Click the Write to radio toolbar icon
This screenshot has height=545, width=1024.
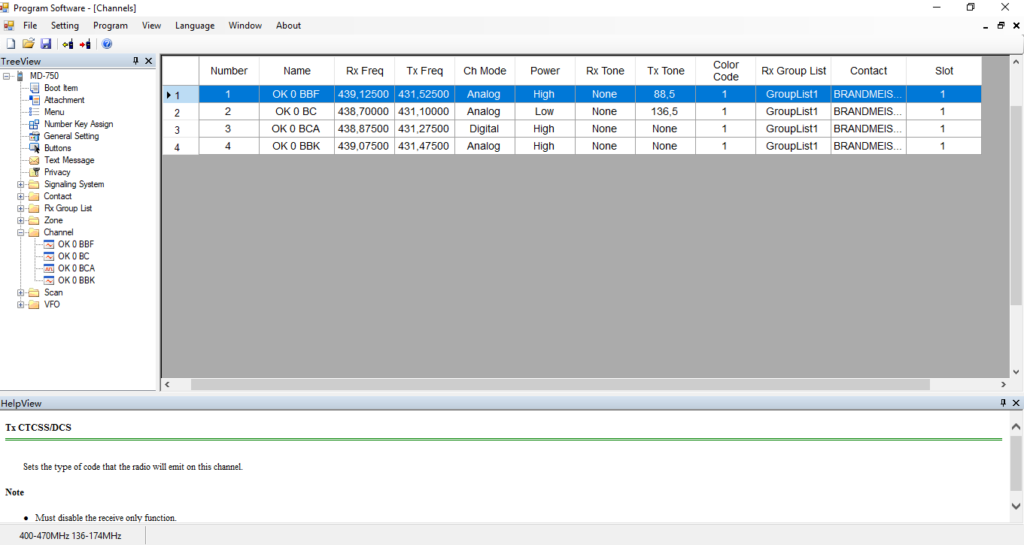85,44
